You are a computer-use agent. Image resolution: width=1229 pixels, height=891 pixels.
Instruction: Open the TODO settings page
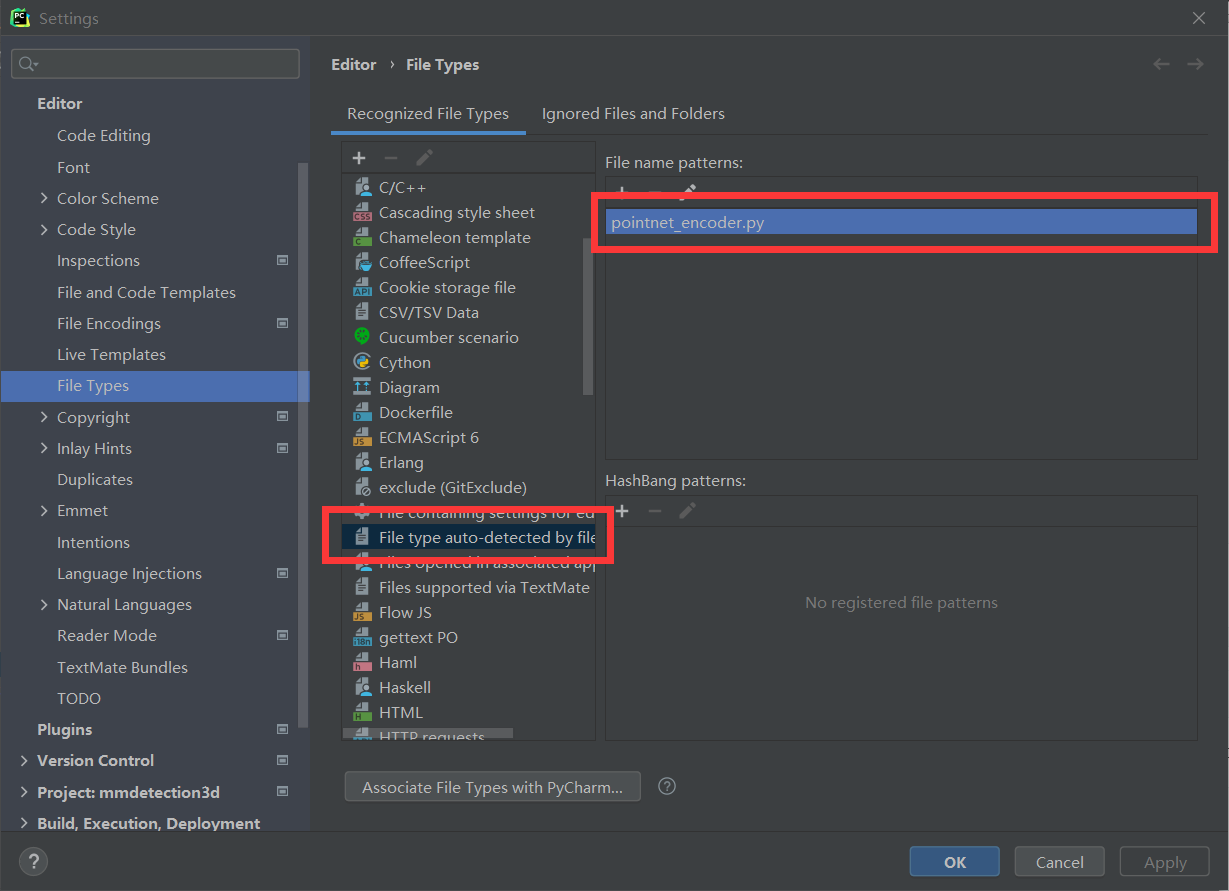79,698
